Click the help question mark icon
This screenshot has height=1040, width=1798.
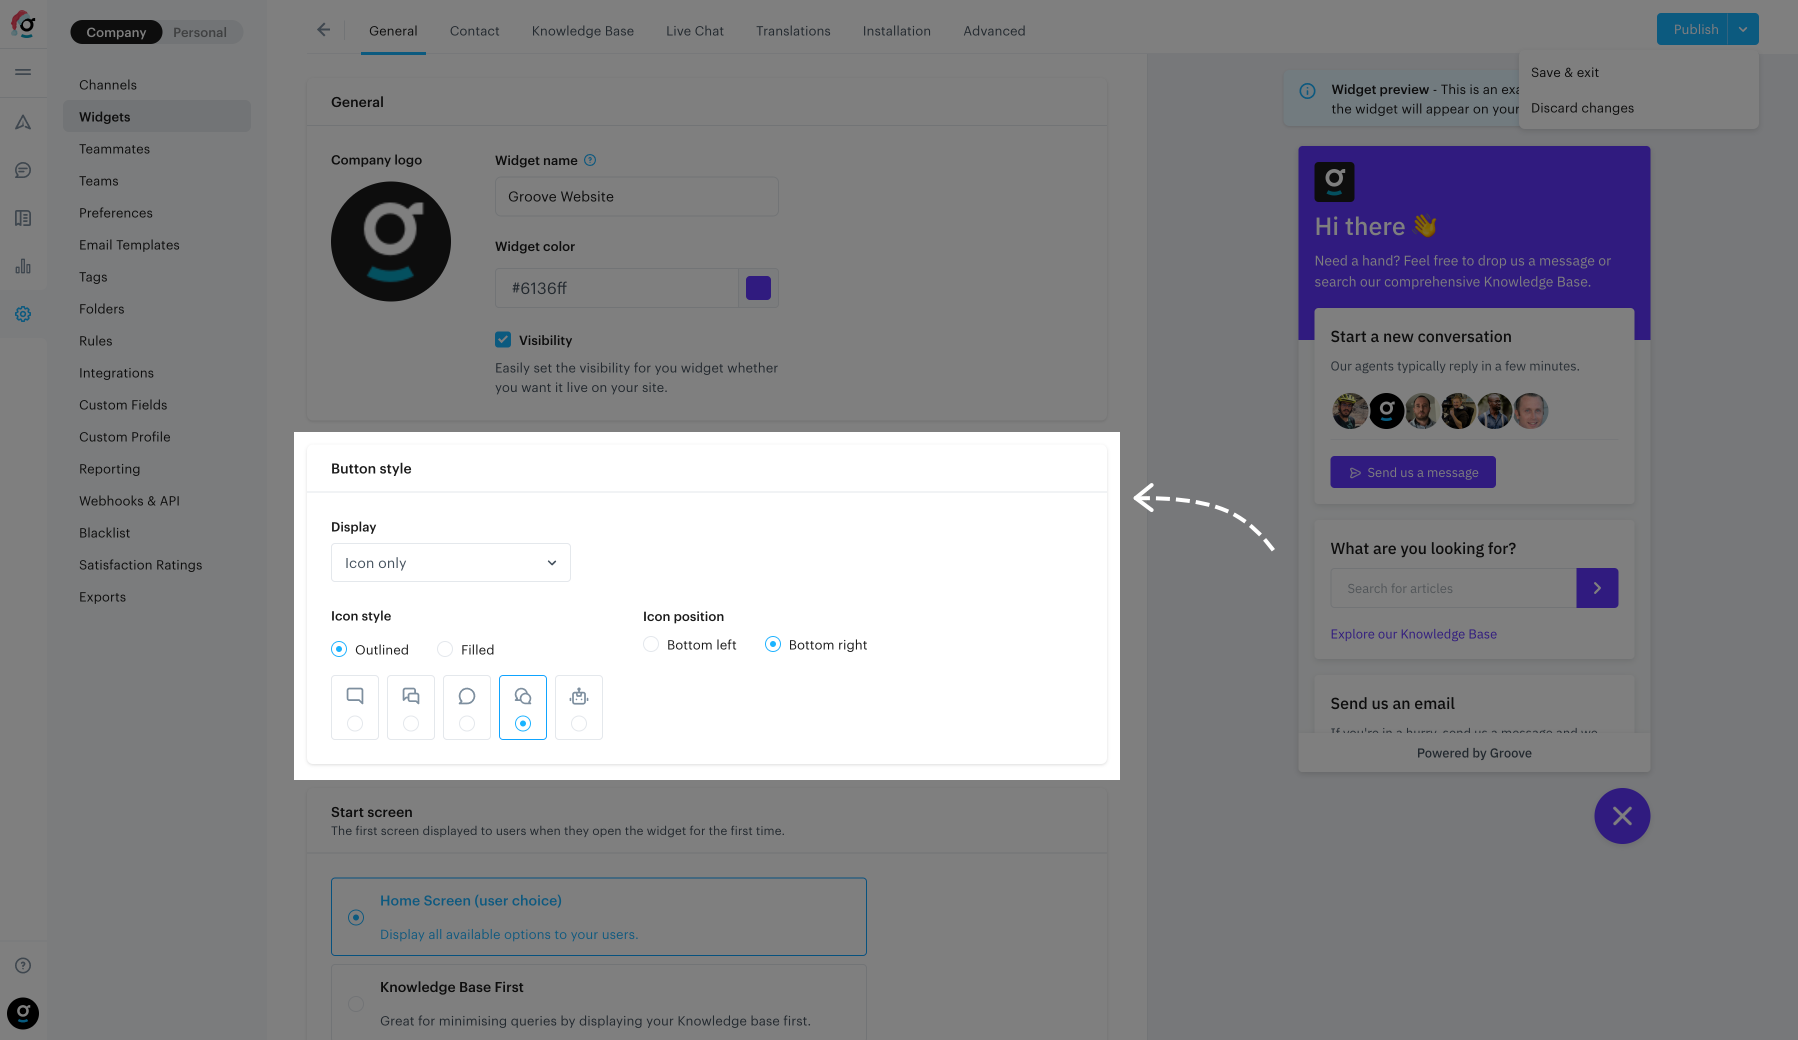coord(23,965)
